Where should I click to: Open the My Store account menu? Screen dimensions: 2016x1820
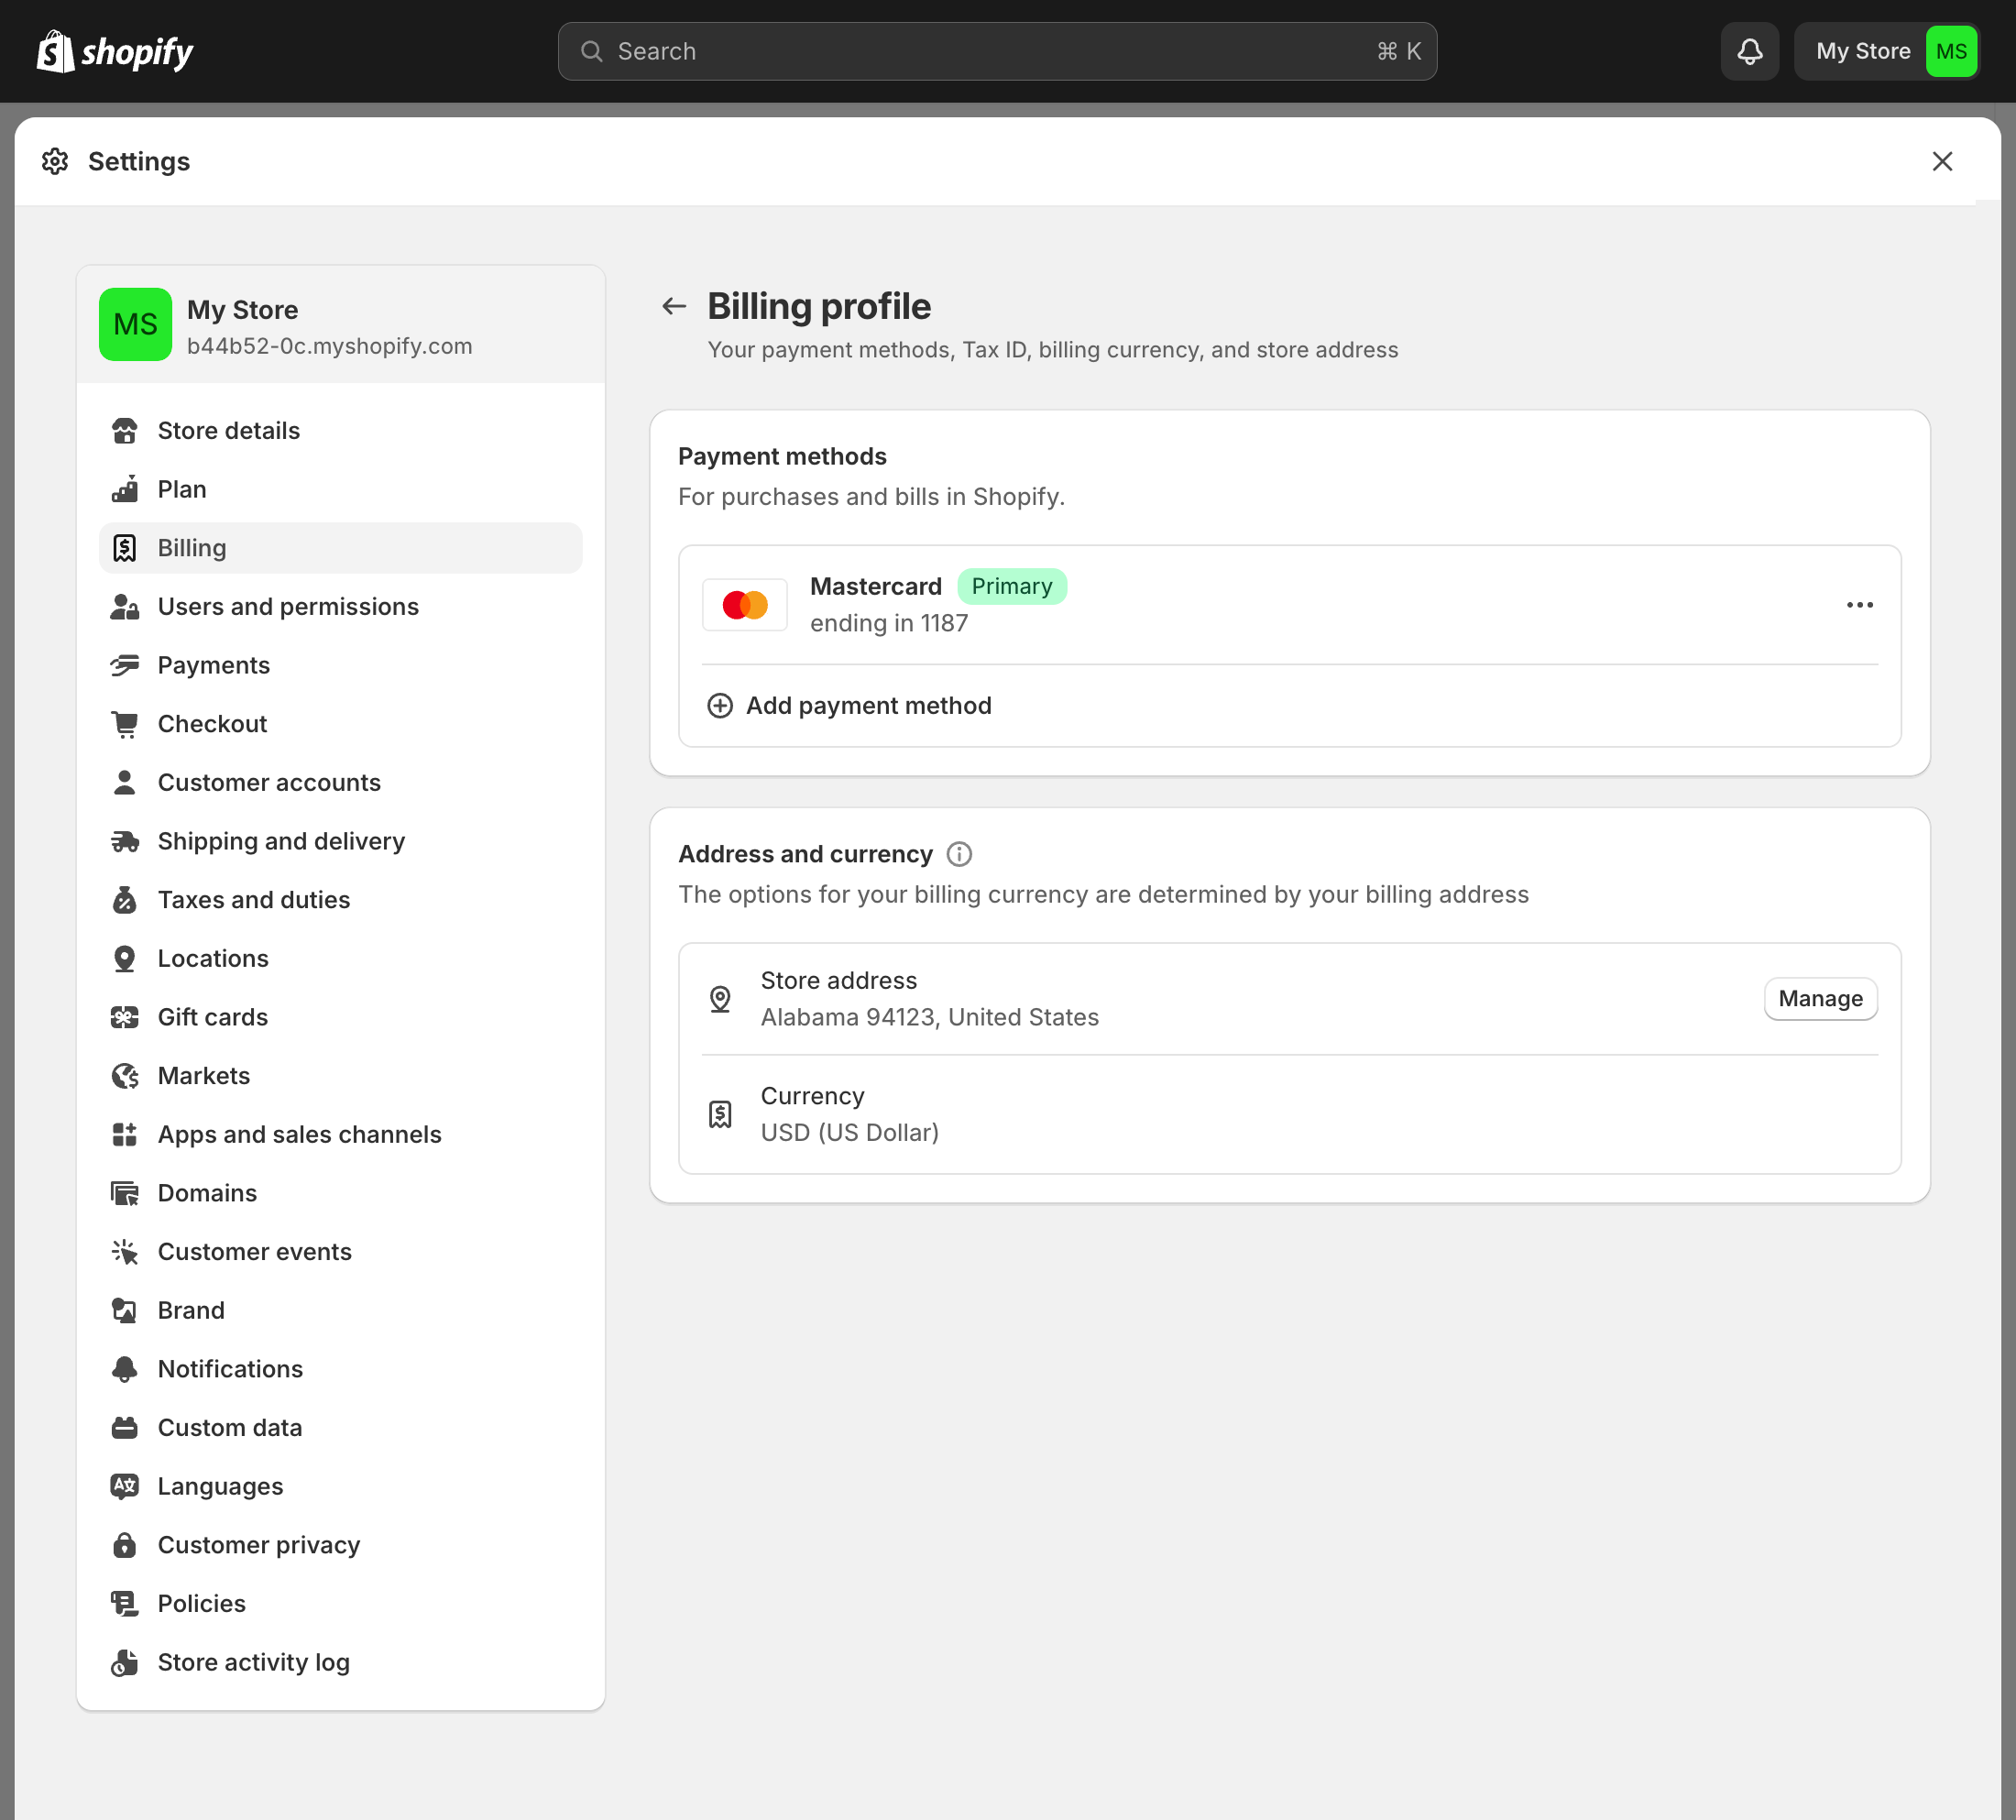[x=1885, y=51]
